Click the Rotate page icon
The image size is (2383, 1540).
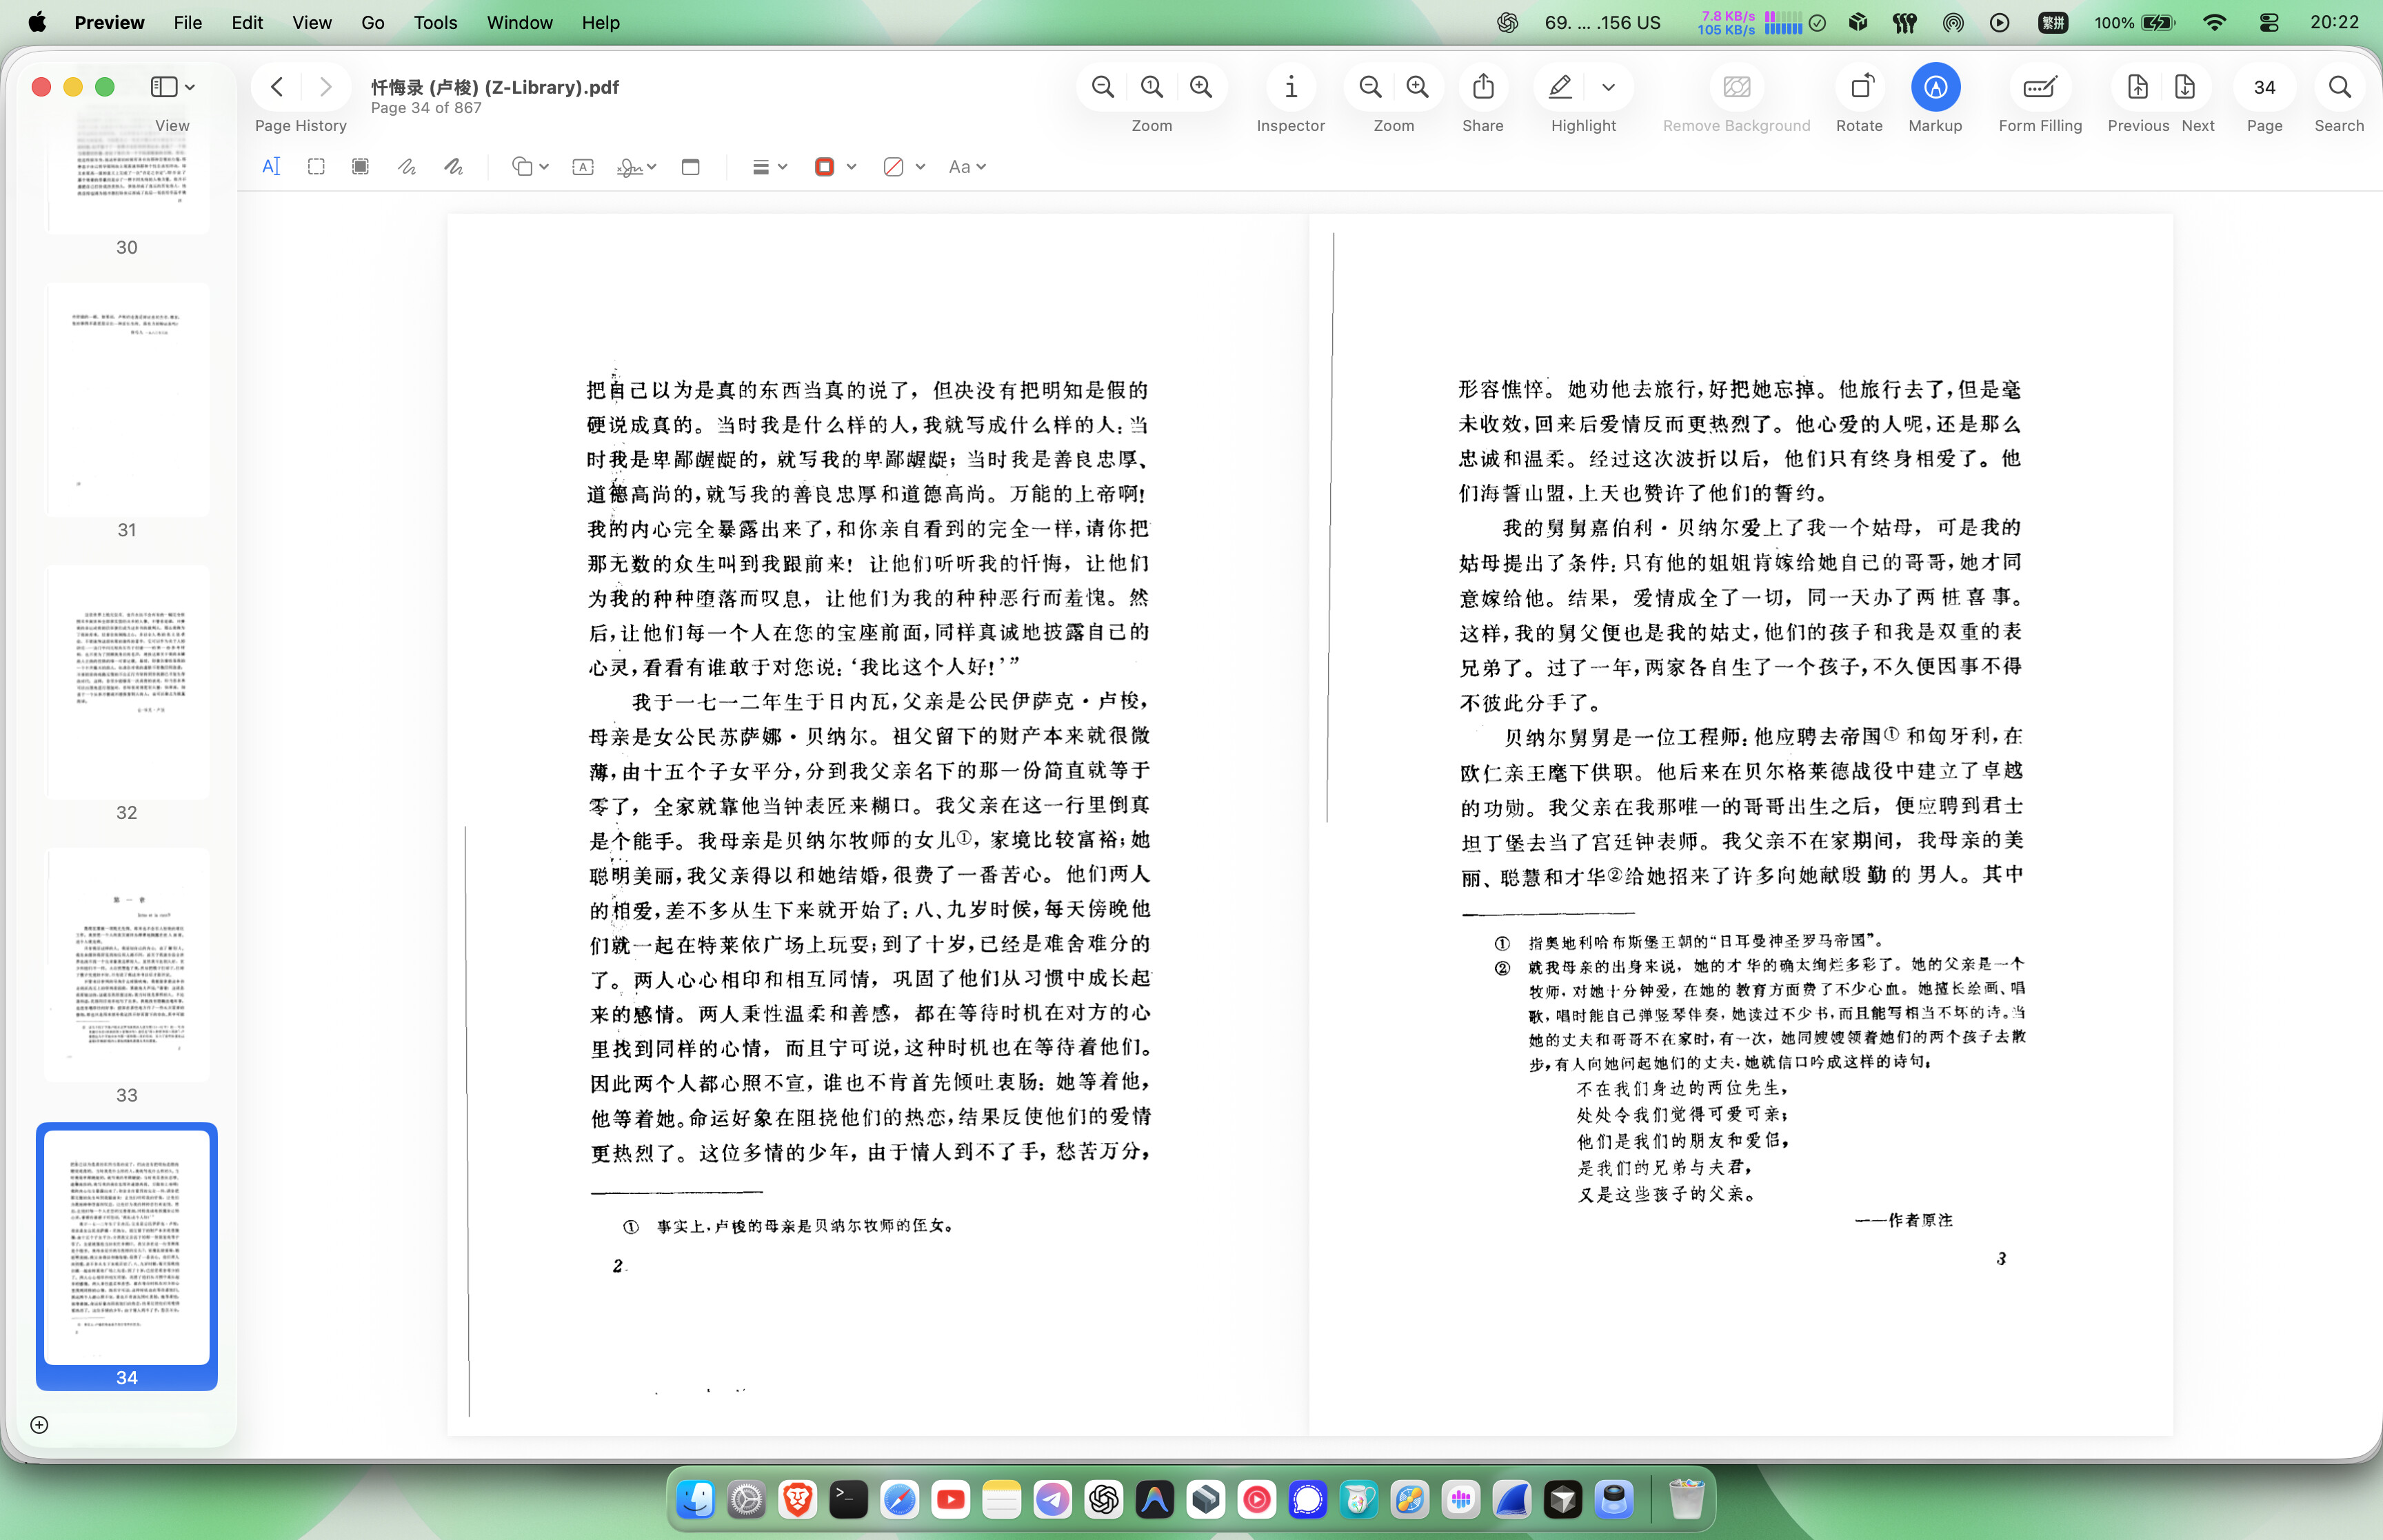pyautogui.click(x=1859, y=87)
